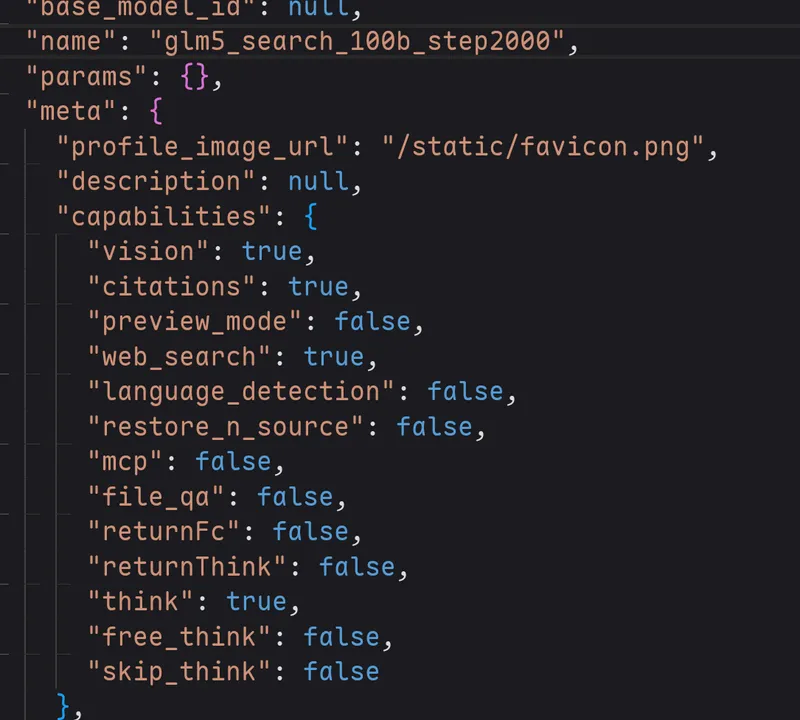Click the opening brace after "meta"

click(x=156, y=111)
